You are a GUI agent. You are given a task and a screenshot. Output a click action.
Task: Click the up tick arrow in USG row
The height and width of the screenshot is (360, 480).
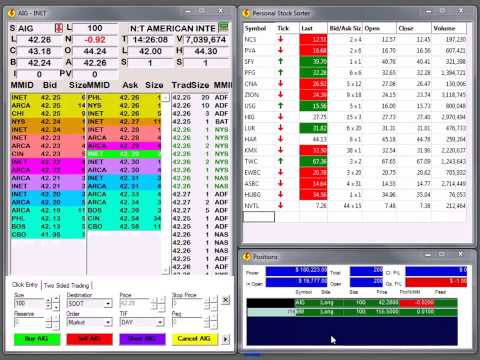point(281,105)
